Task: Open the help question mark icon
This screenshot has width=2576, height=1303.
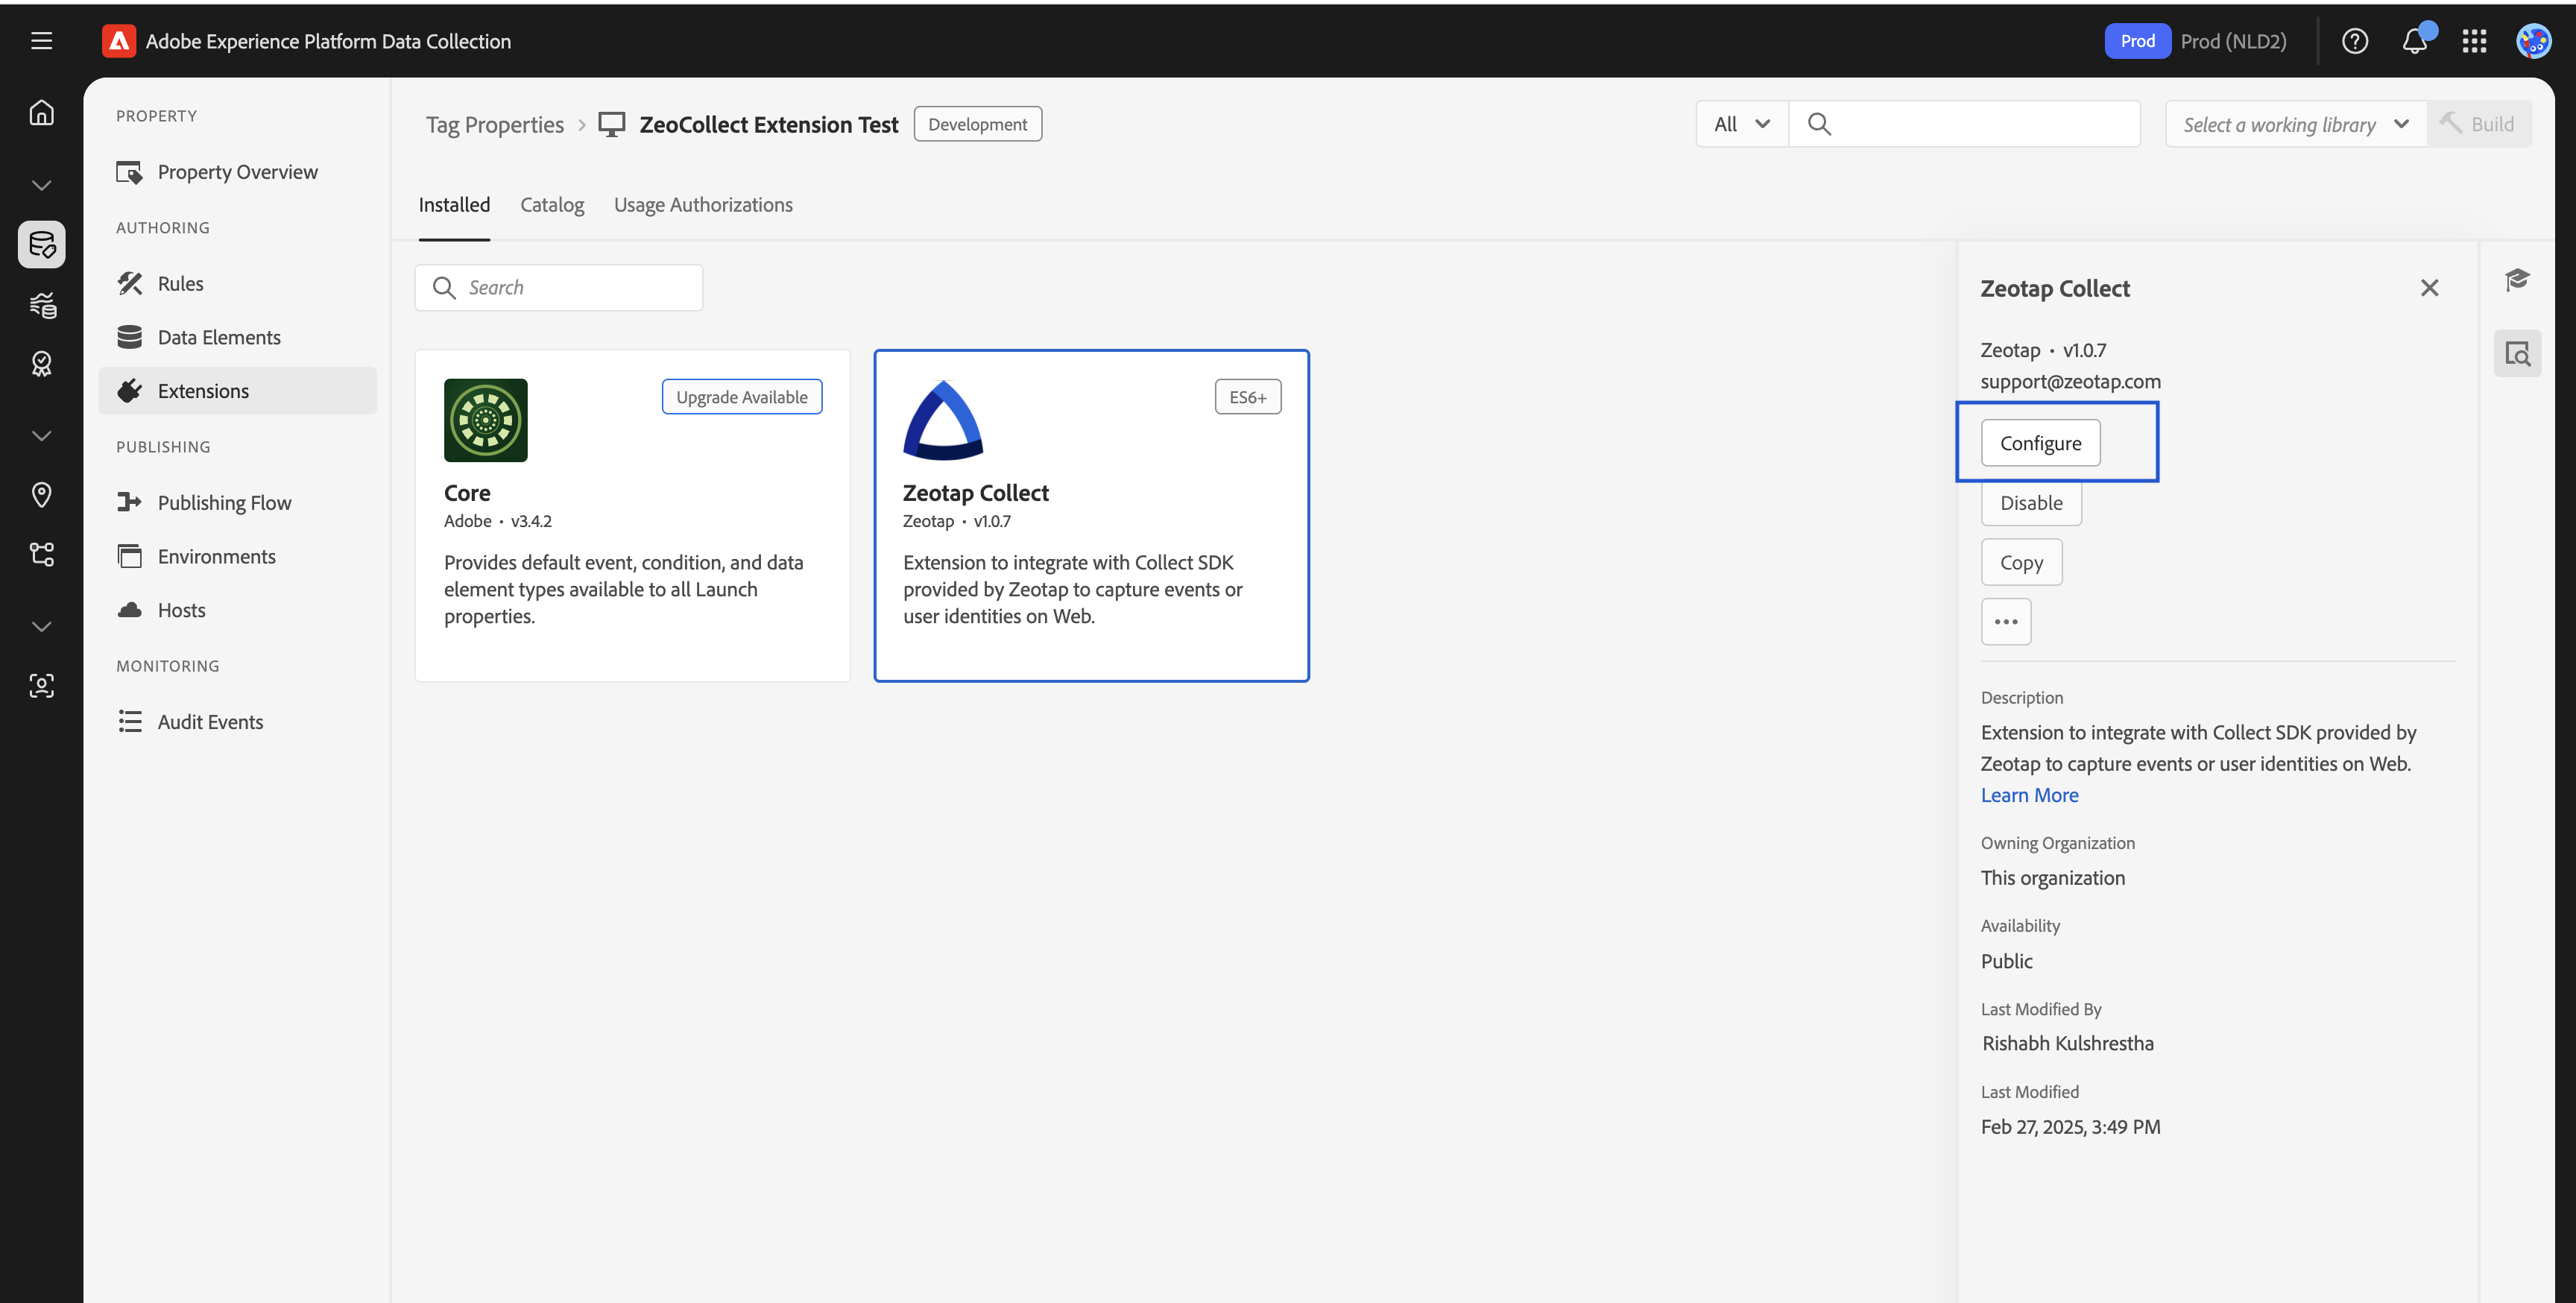Action: point(2354,41)
